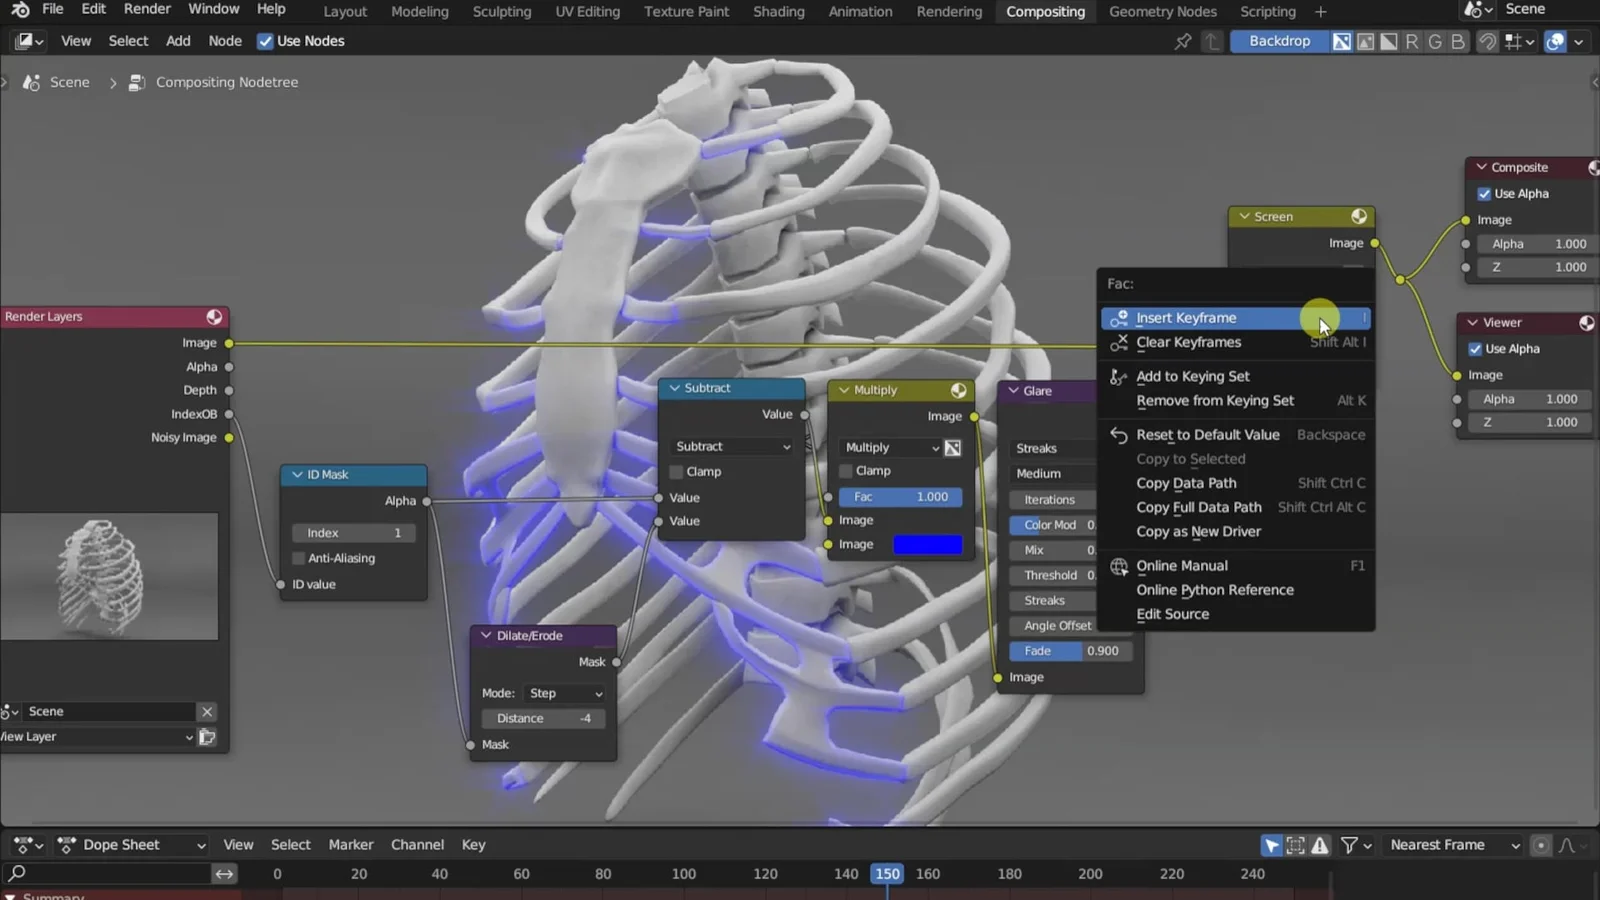
Task: Switch to the Geometry Nodes workspace tab
Action: pyautogui.click(x=1162, y=11)
